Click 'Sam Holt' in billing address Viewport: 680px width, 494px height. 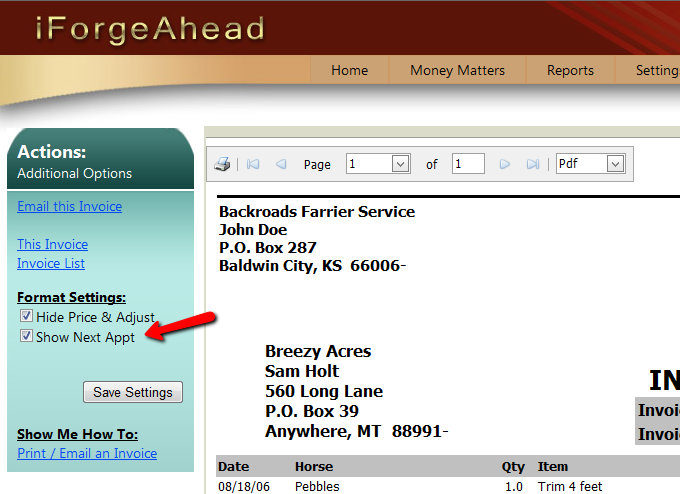[x=302, y=371]
